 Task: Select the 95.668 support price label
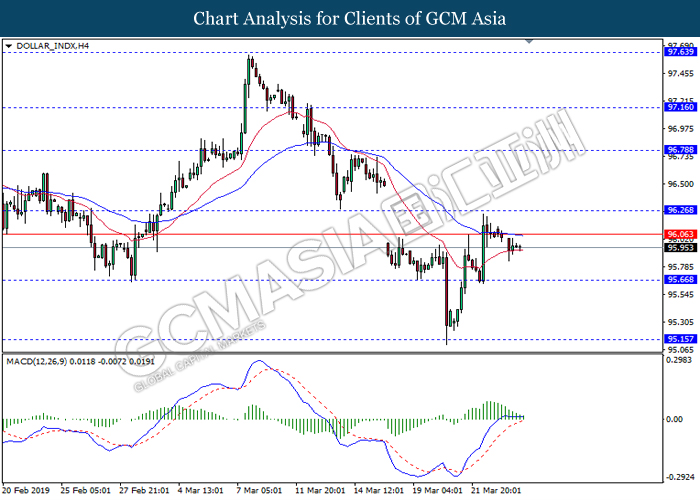(680, 280)
